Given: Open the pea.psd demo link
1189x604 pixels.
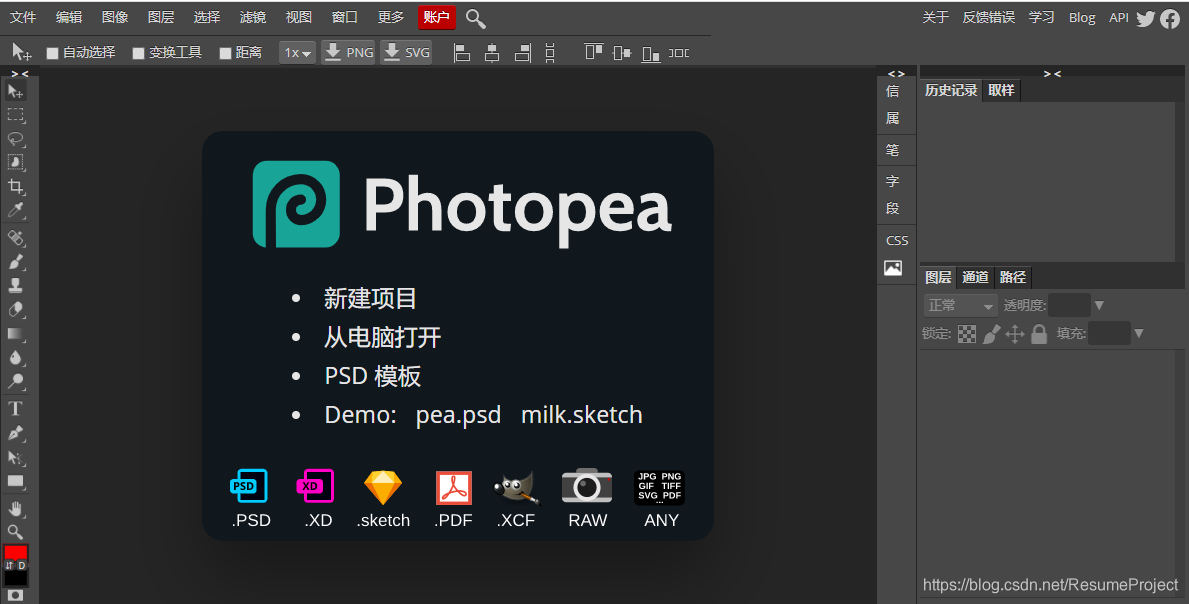Looking at the screenshot, I should (x=458, y=415).
